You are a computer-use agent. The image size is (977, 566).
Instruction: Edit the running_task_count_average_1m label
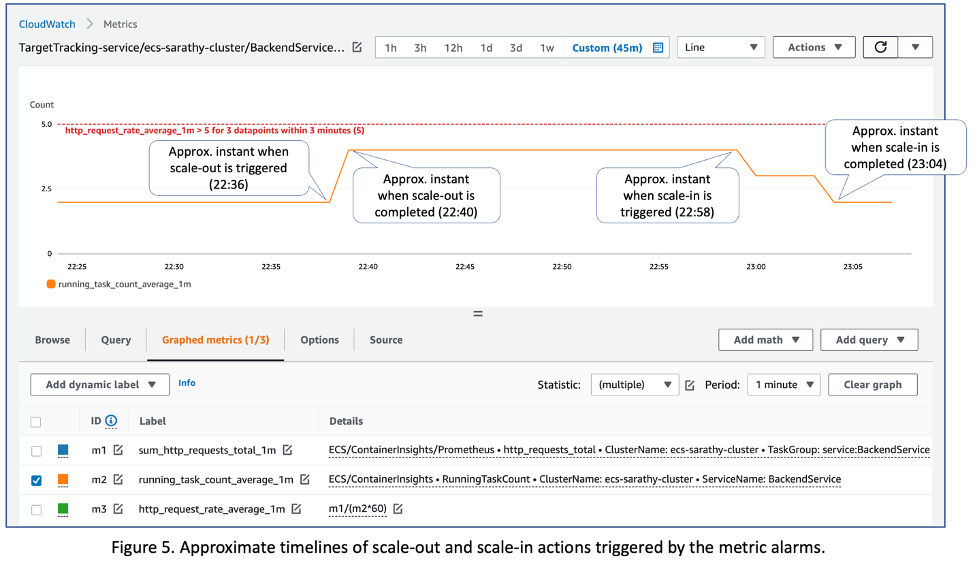click(305, 479)
